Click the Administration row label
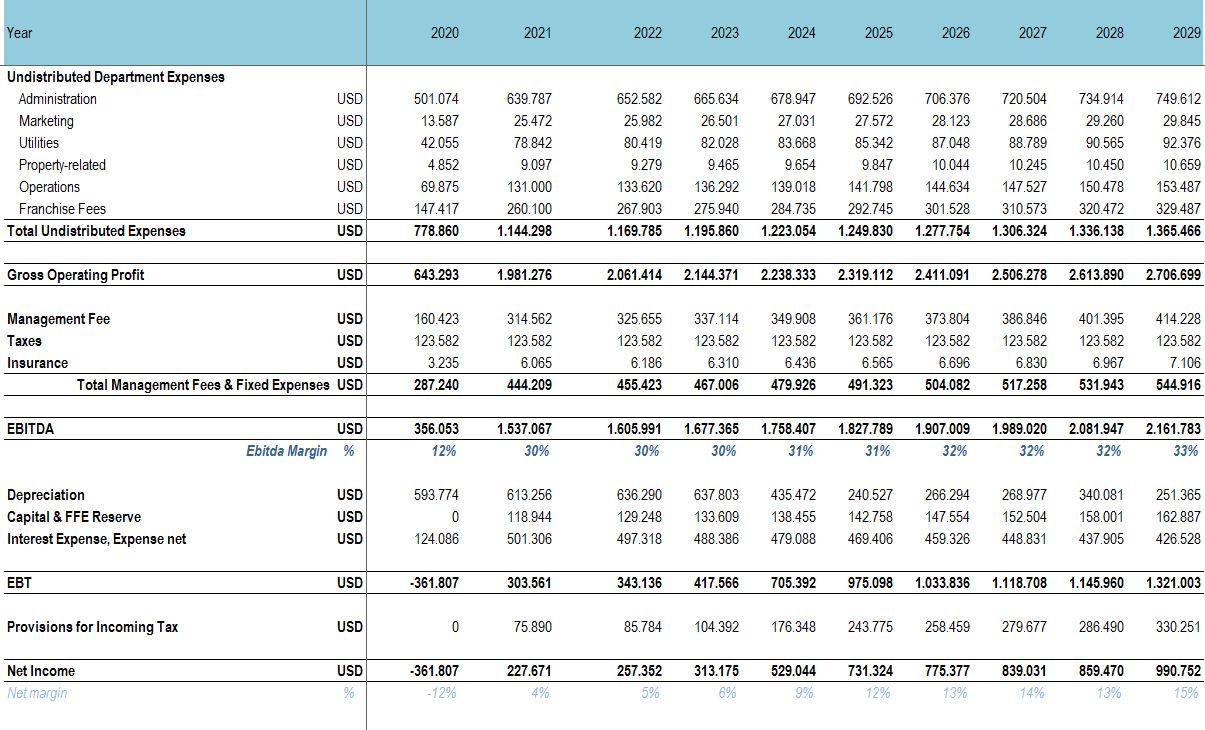 pos(58,99)
